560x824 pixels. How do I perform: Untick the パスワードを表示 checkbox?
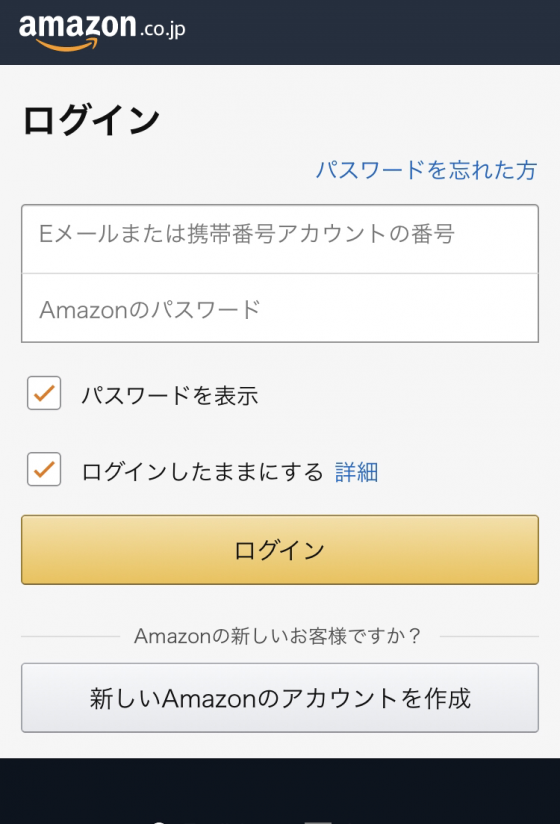[x=44, y=393]
